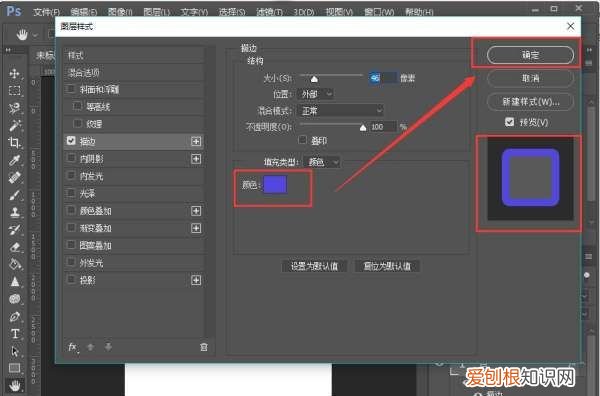The width and height of the screenshot is (600, 396).
Task: Enable the 等高线 checkbox
Action: pyautogui.click(x=77, y=106)
